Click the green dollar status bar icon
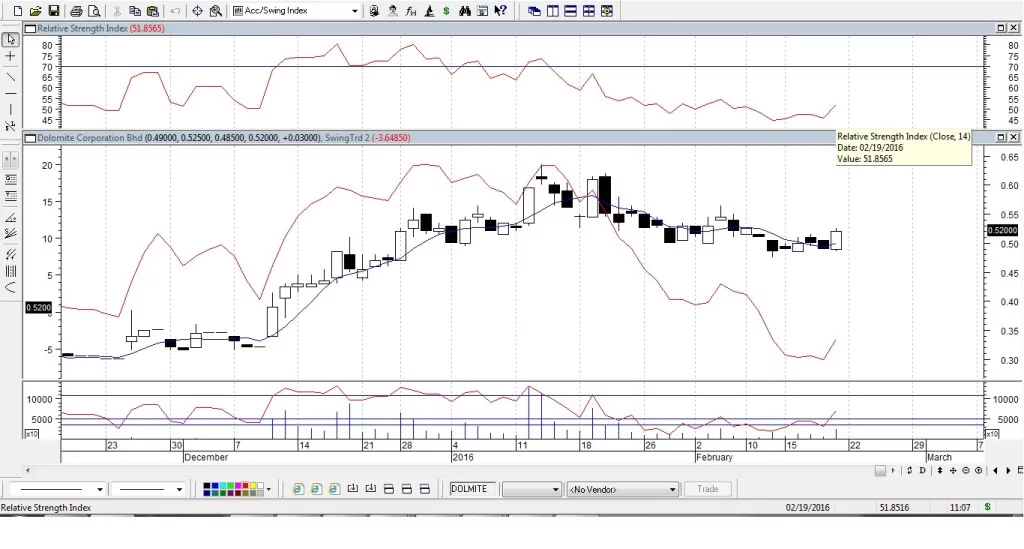 (x=987, y=507)
